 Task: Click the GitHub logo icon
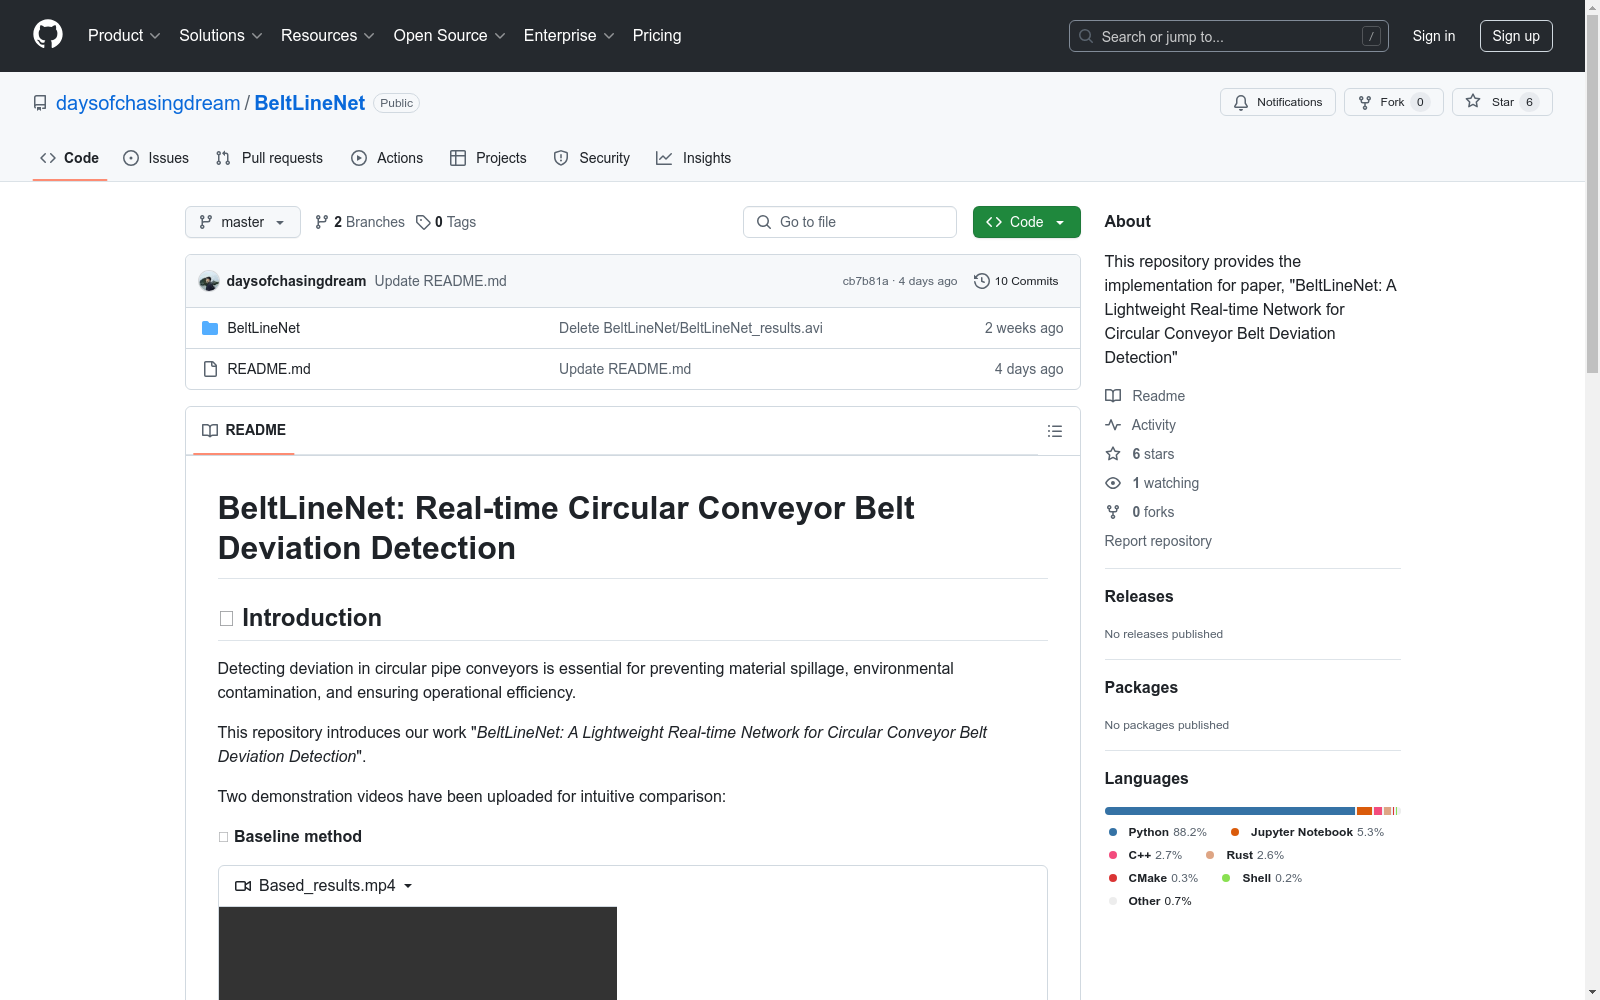tap(48, 35)
